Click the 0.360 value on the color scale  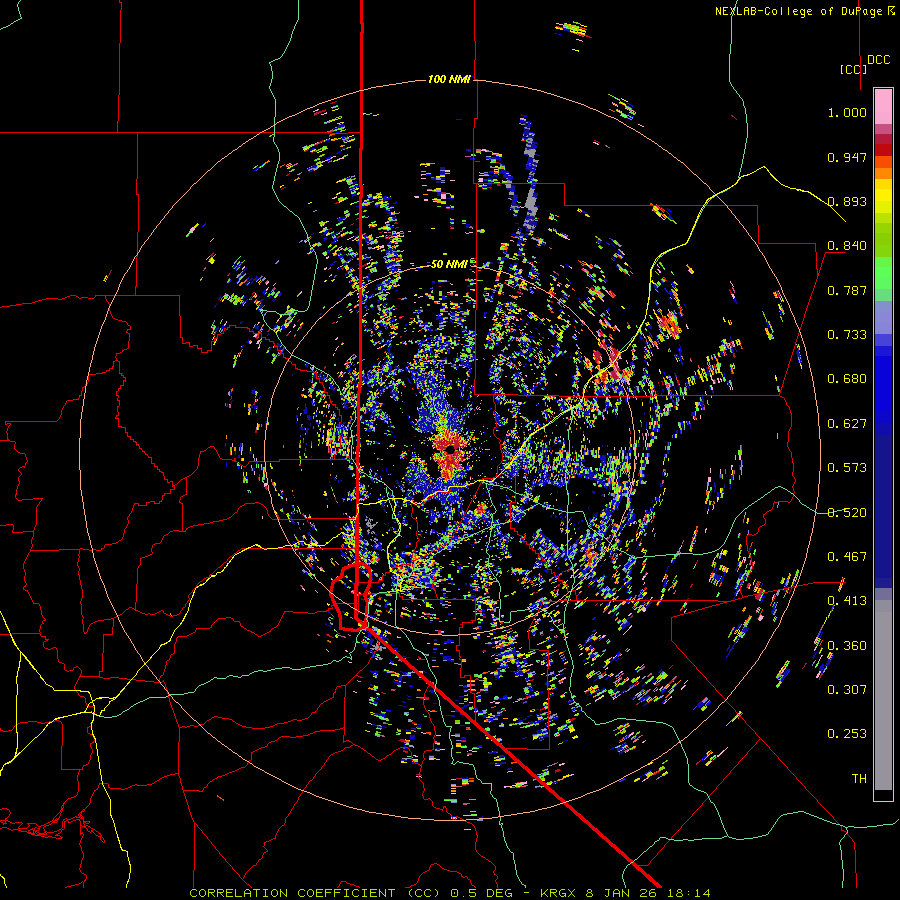847,646
